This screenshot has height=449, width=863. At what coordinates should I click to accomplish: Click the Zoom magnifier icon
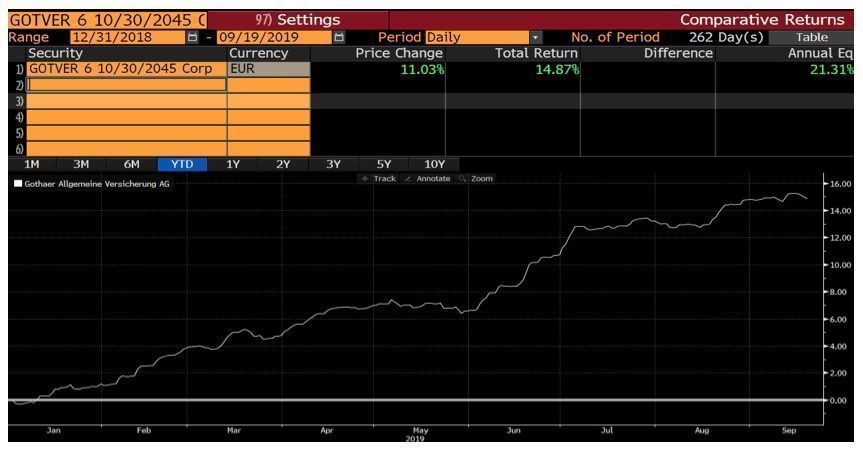point(462,179)
